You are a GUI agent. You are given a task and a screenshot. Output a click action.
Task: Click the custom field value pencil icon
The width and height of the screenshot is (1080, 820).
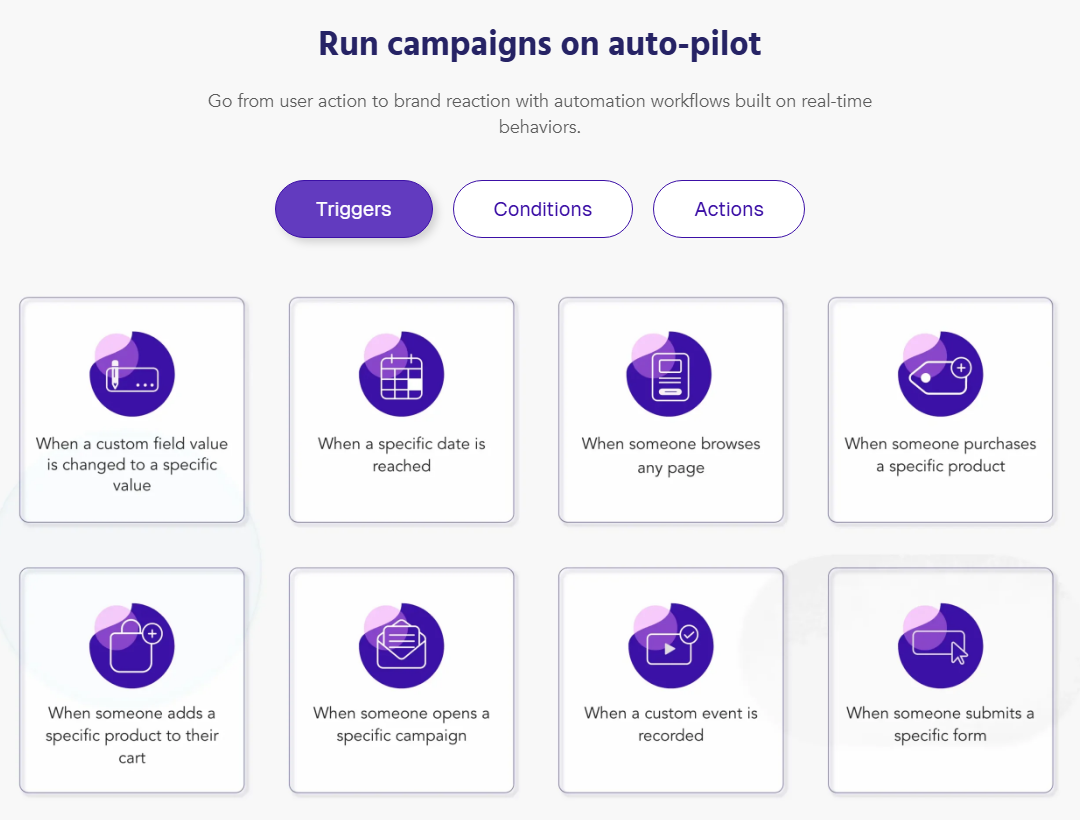132,374
